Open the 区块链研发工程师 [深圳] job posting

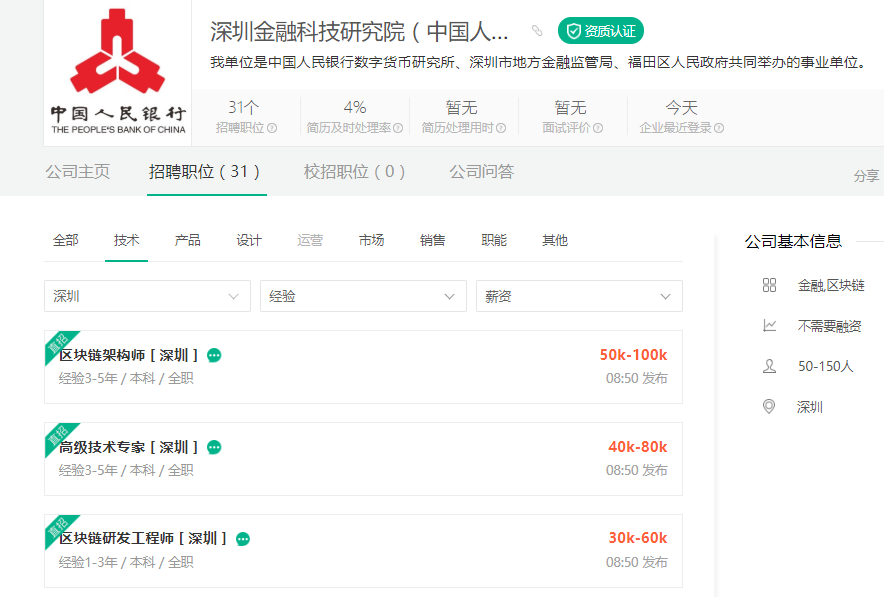tap(143, 539)
